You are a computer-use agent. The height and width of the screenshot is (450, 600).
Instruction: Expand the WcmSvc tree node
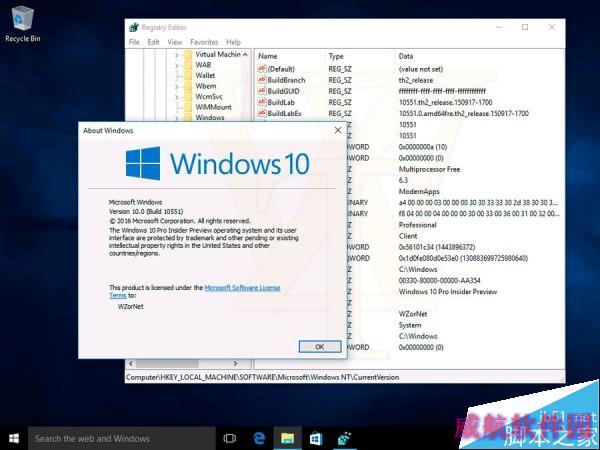pos(177,97)
